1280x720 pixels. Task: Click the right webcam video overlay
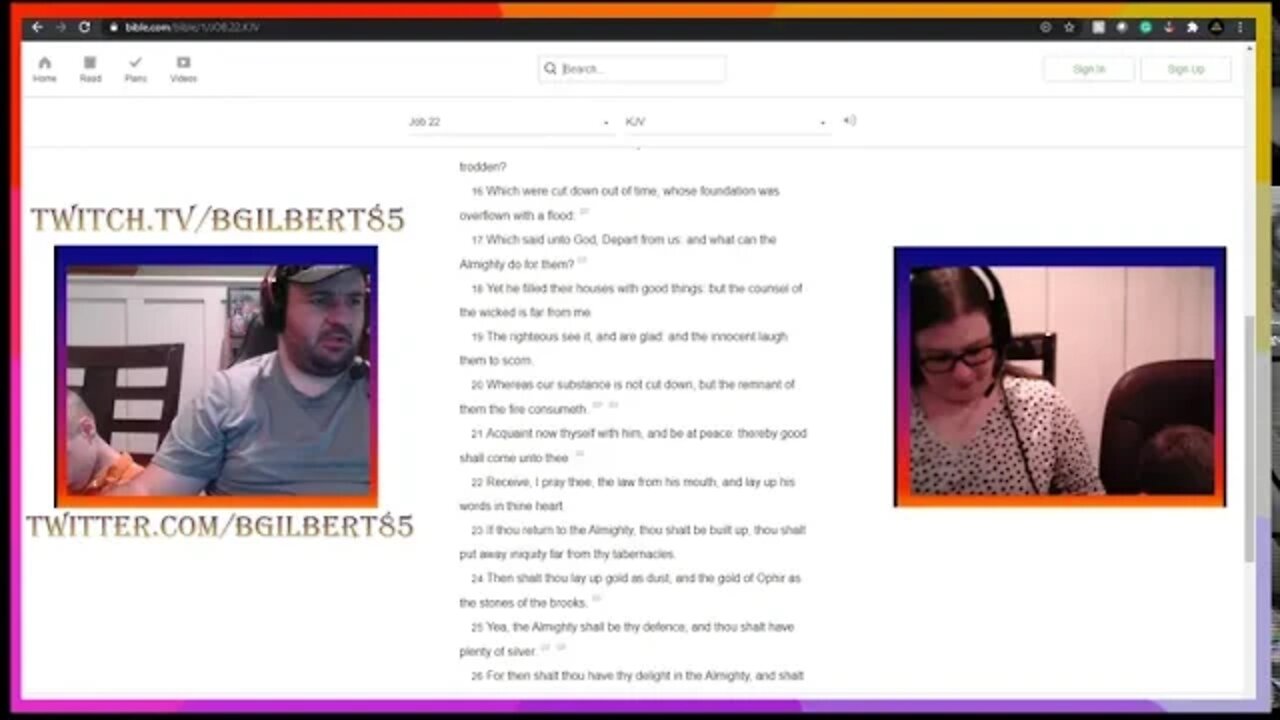click(x=1060, y=376)
